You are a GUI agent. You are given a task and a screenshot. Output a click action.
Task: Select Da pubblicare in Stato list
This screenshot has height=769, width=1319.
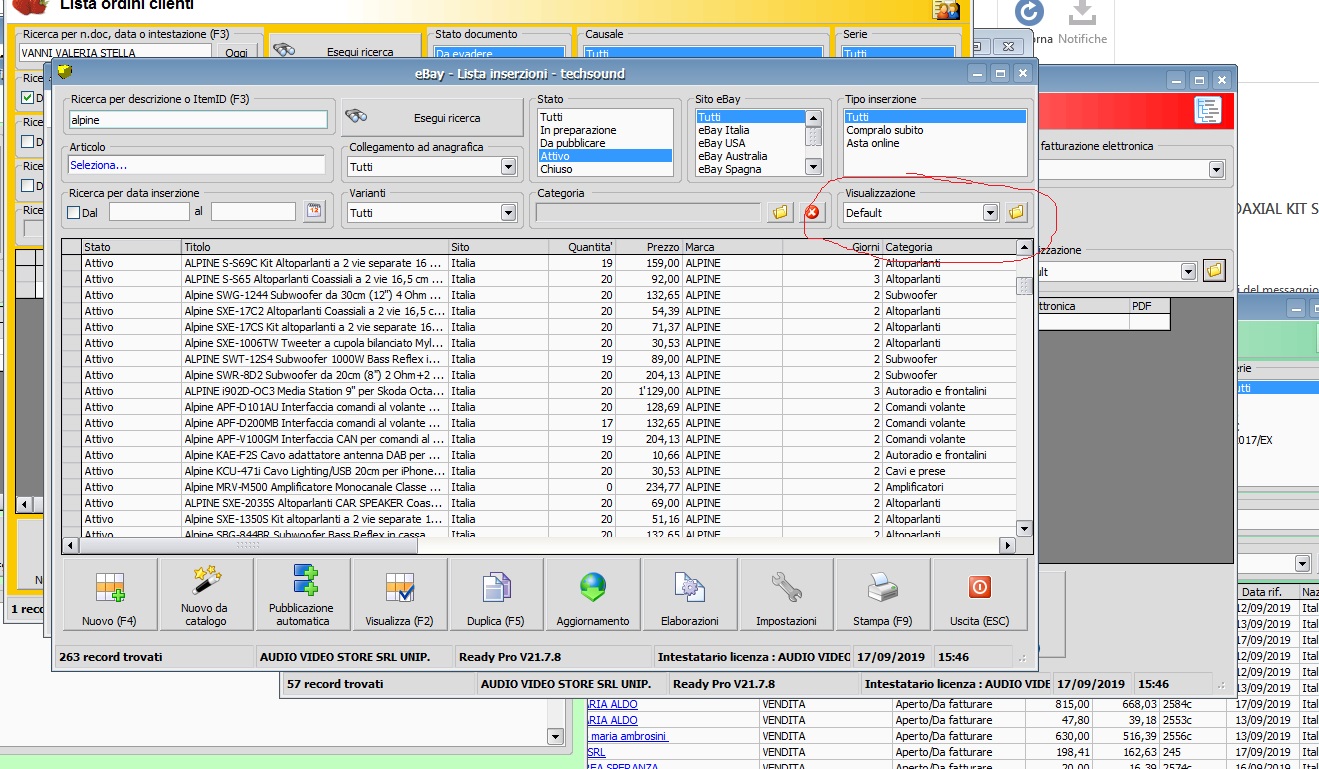(605, 143)
